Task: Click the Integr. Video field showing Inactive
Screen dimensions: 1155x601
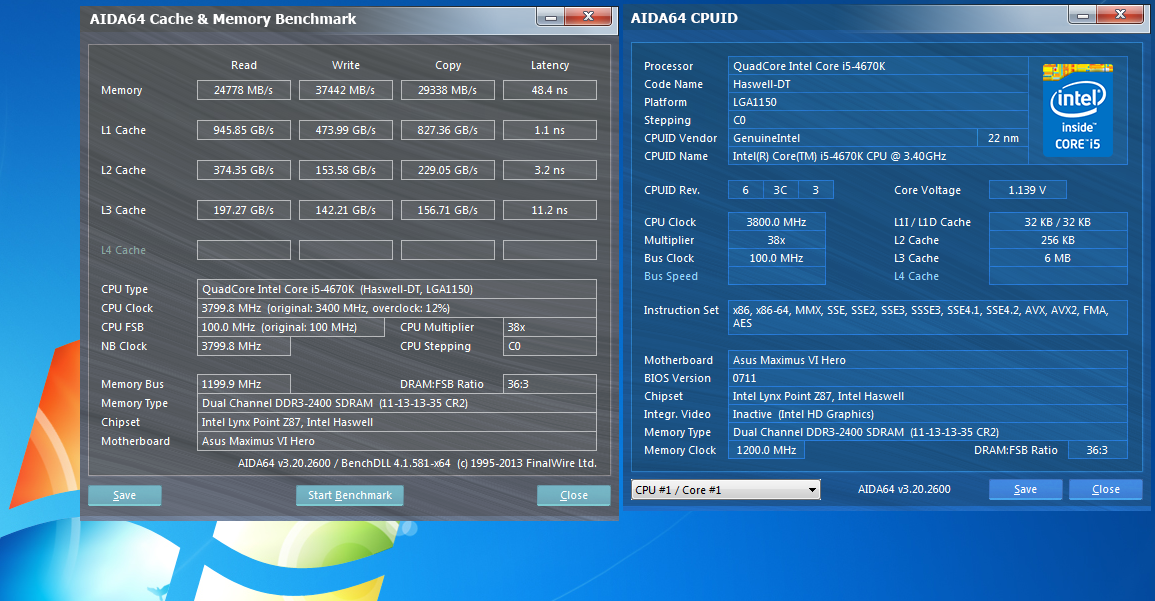Action: (927, 414)
